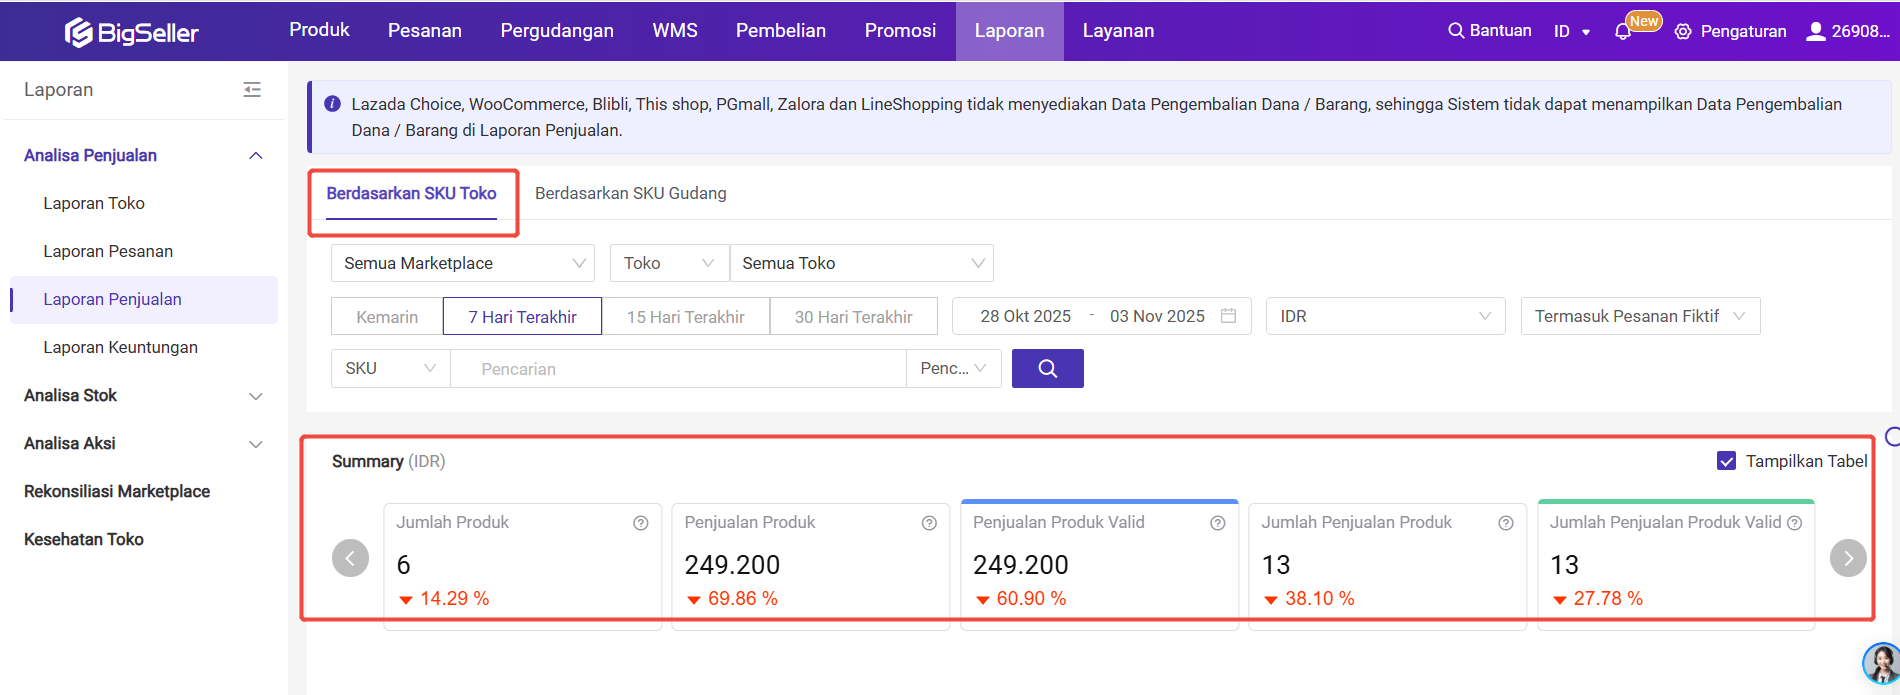Uncheck the Tampilkan Tabel checkbox
The image size is (1900, 695).
(1726, 461)
